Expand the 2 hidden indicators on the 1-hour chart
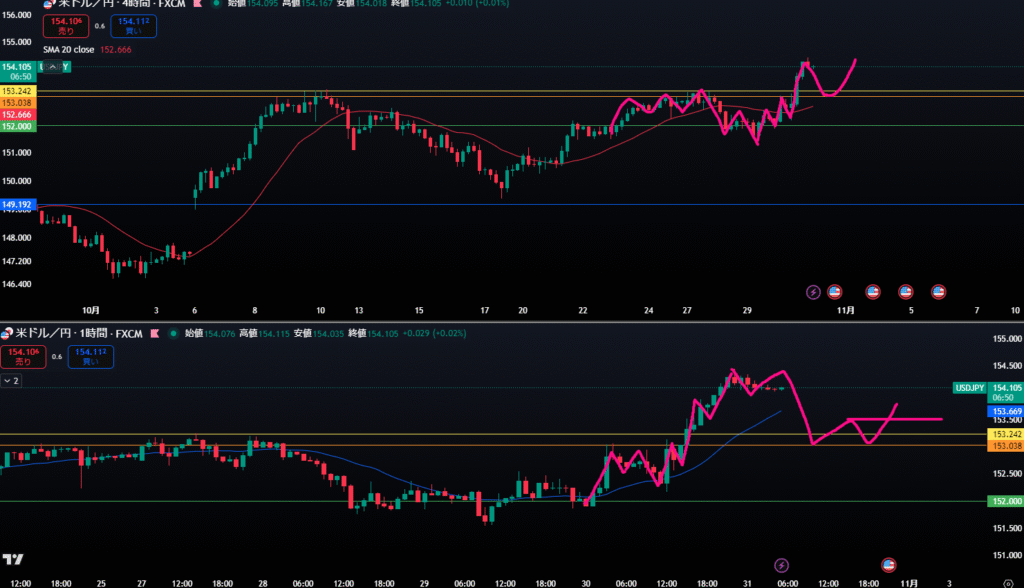Screen dimensions: 1024x588 click(x=10, y=381)
